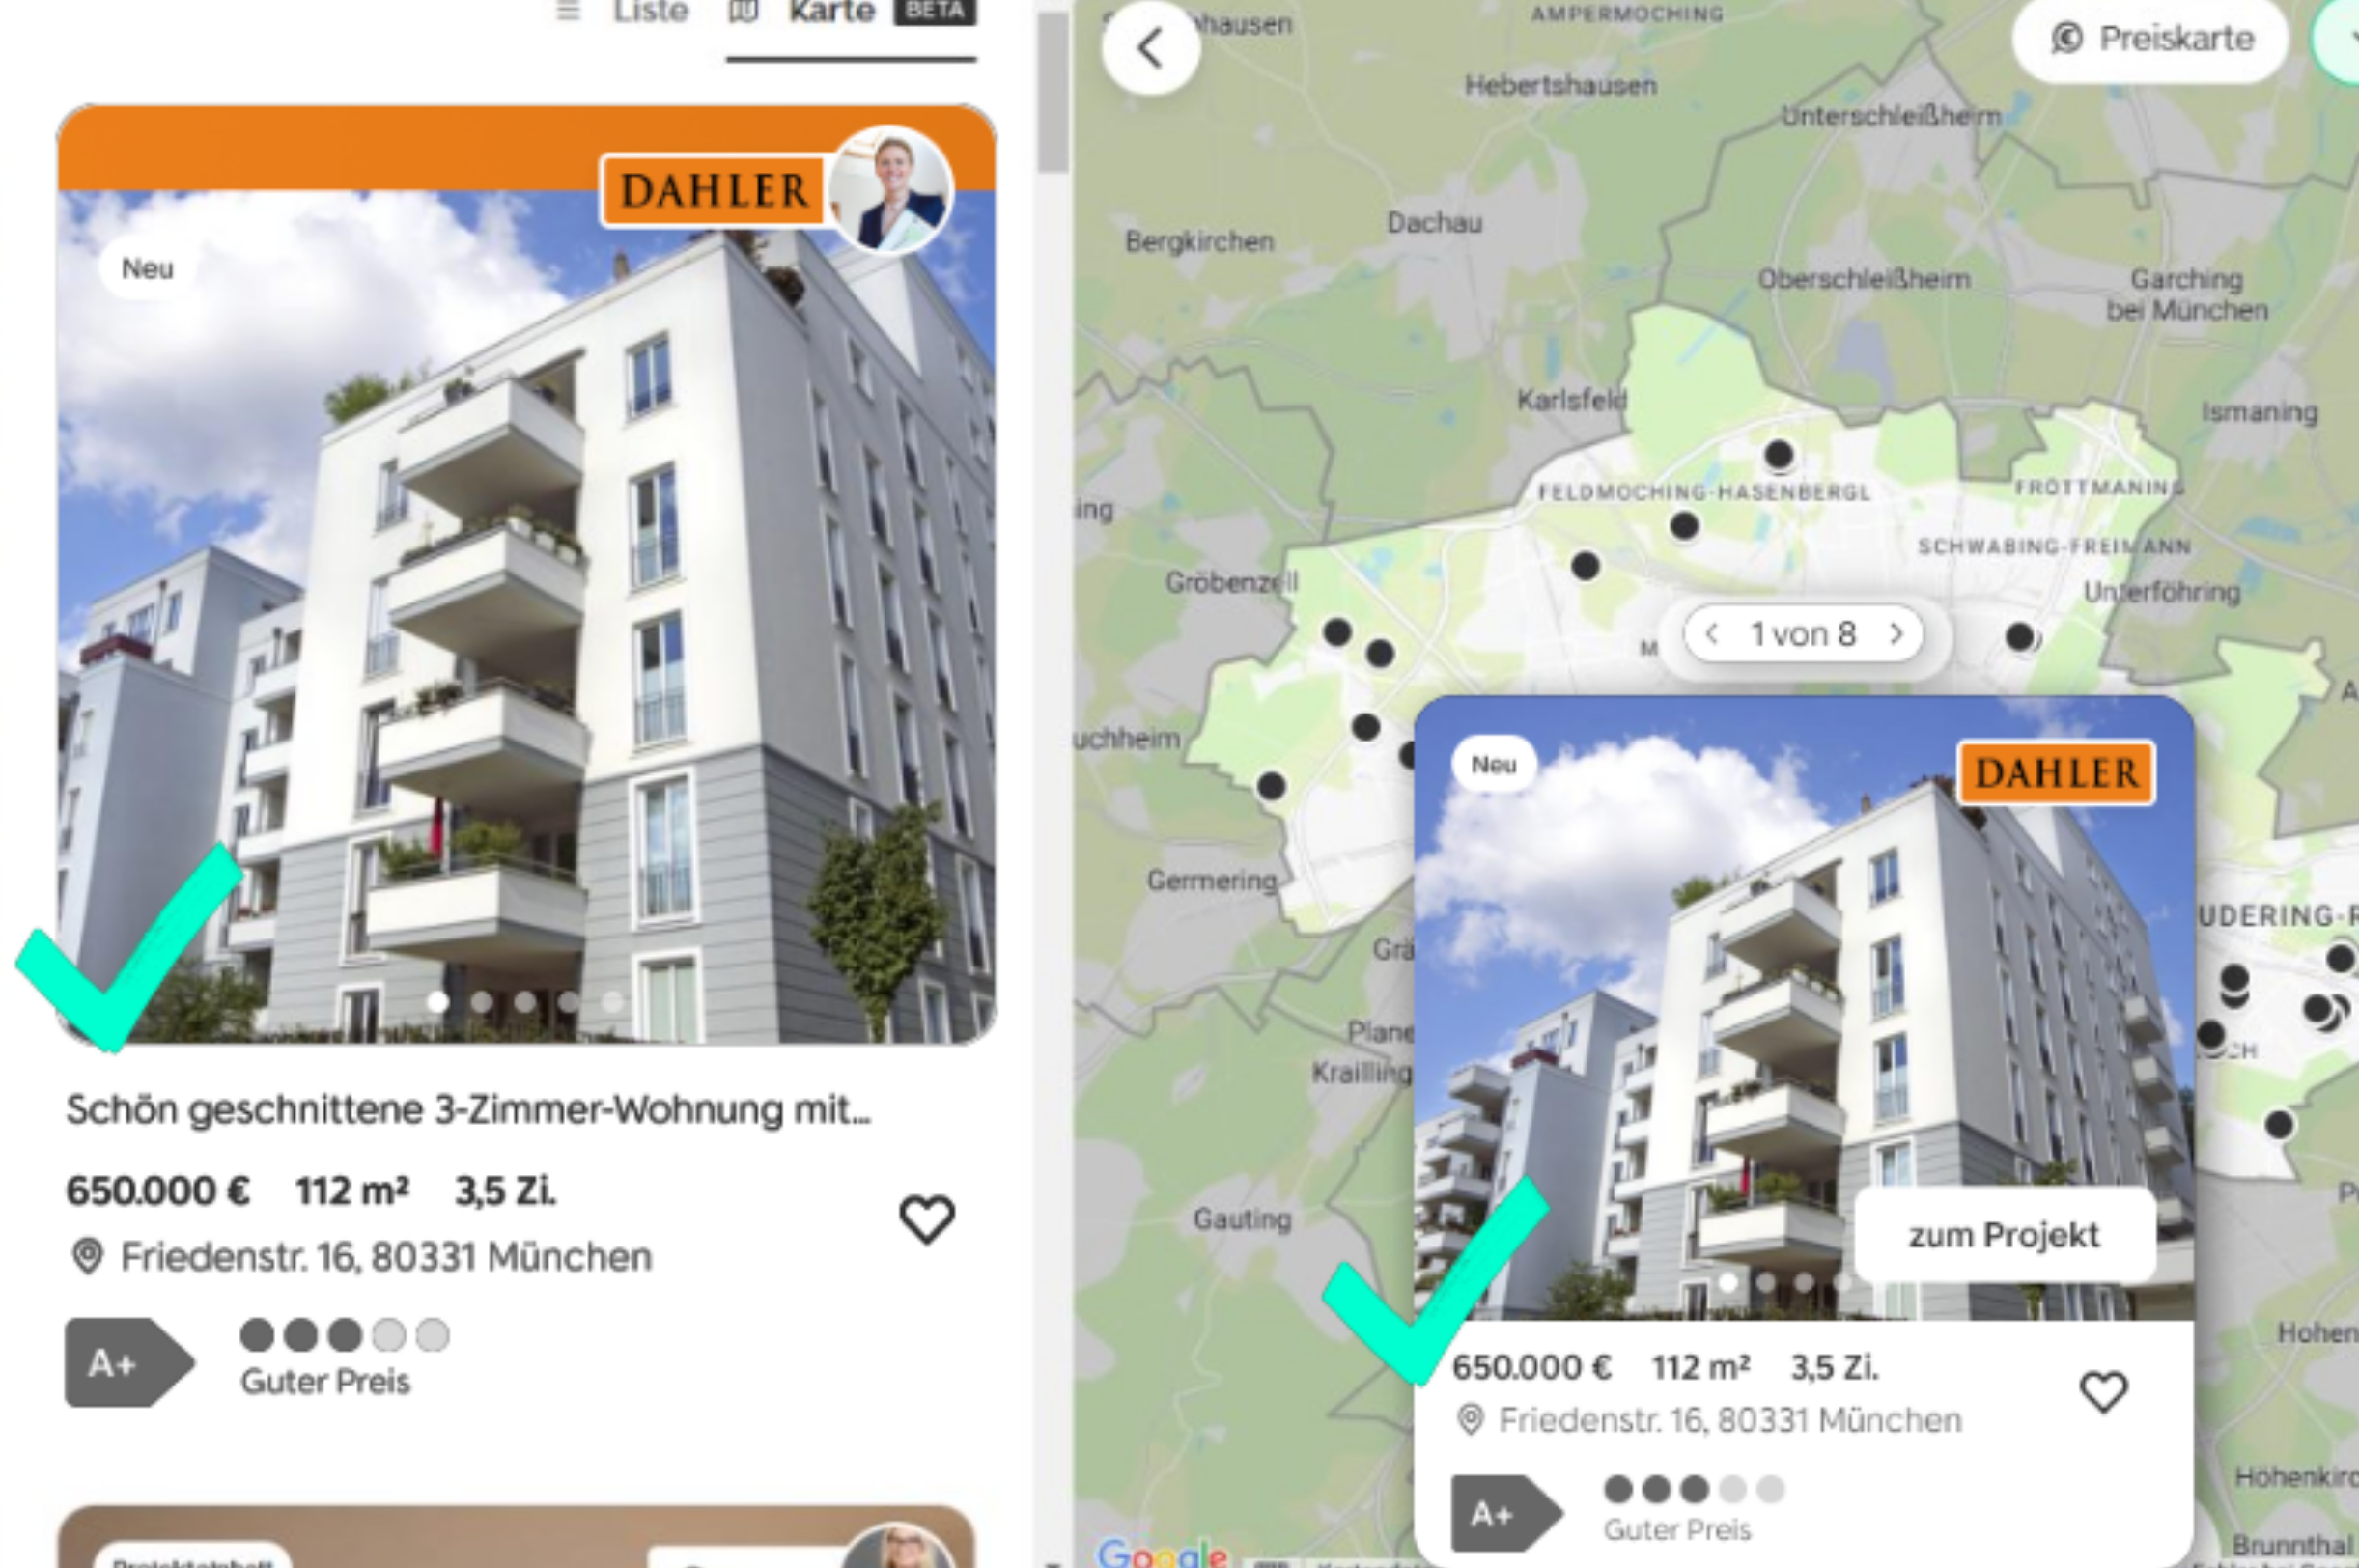
Task: Click the A+ energy badge in the map popup
Action: [x=1507, y=1513]
